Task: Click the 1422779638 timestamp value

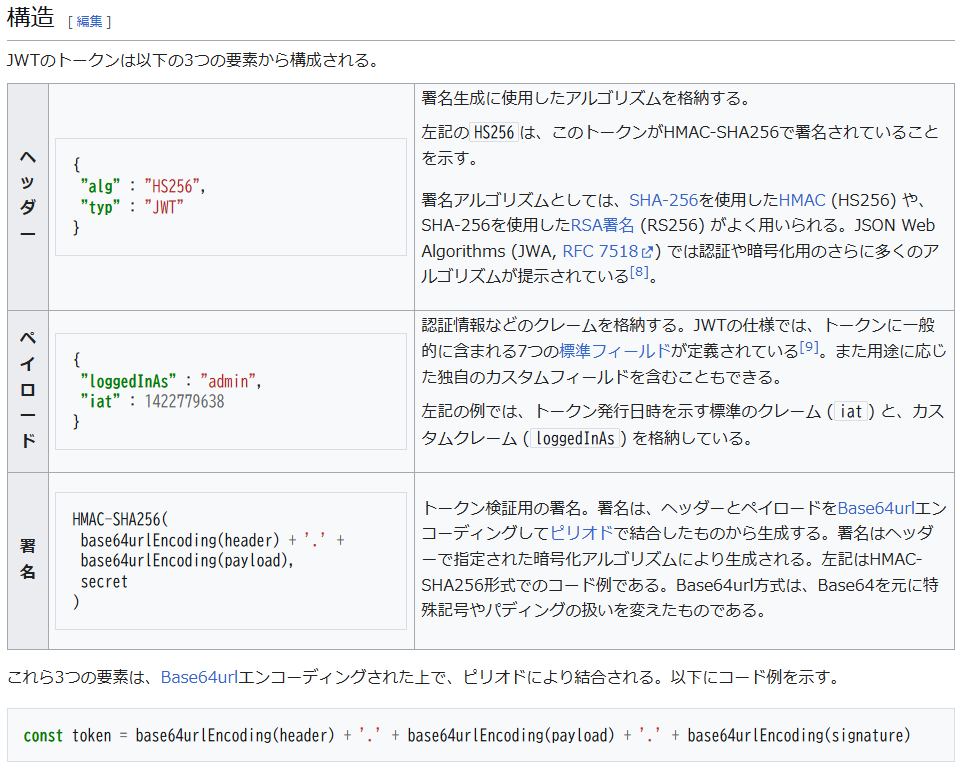Action: coord(184,401)
